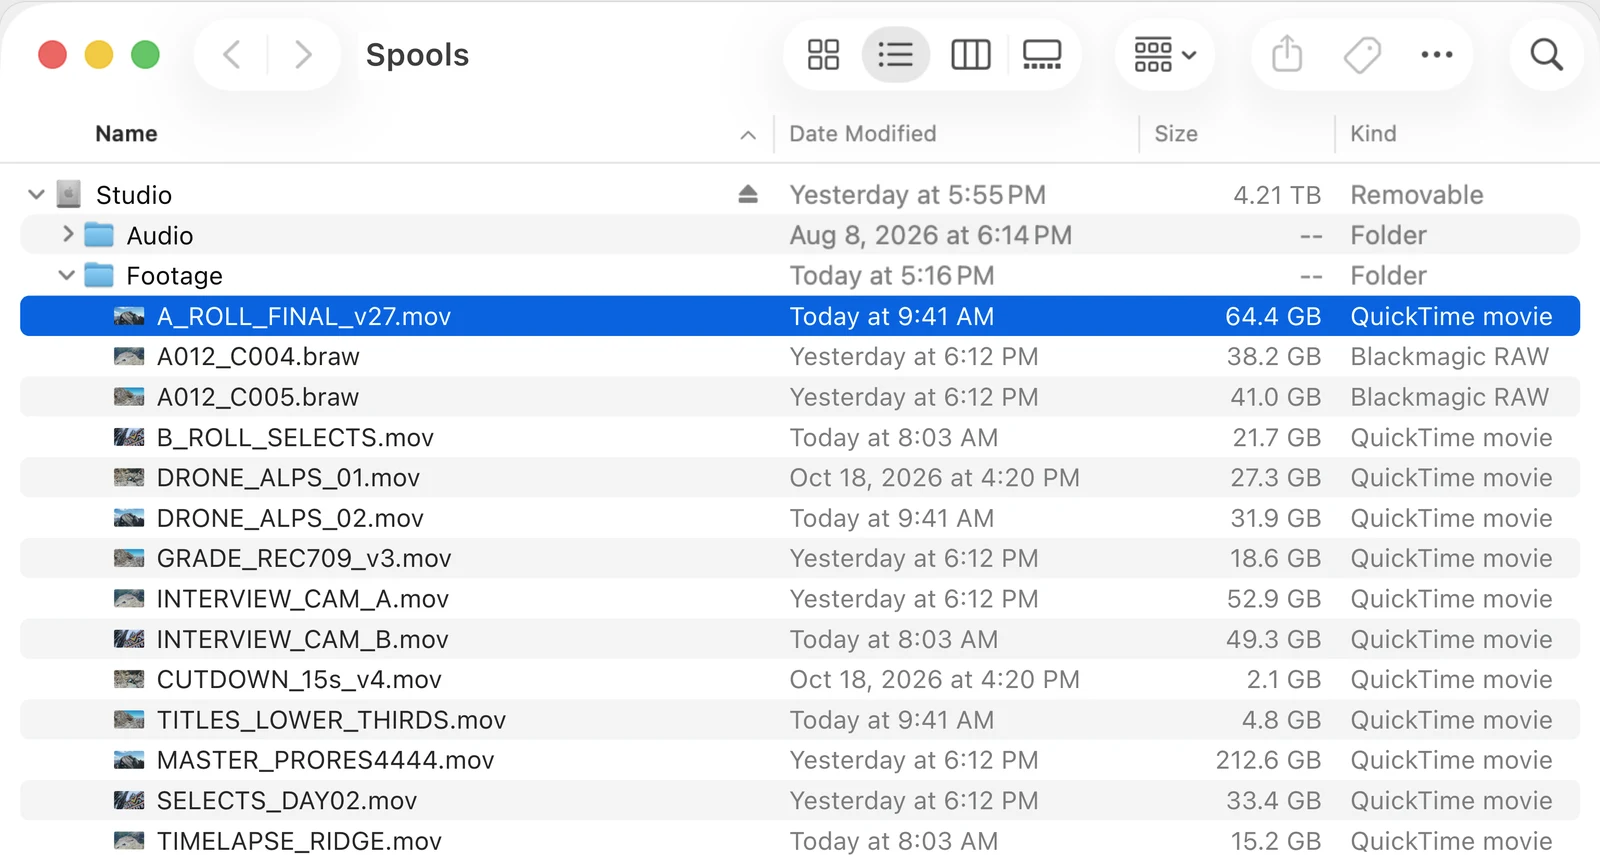Click the Footage folder icon
This screenshot has height=855, width=1600.
pyautogui.click(x=99, y=275)
